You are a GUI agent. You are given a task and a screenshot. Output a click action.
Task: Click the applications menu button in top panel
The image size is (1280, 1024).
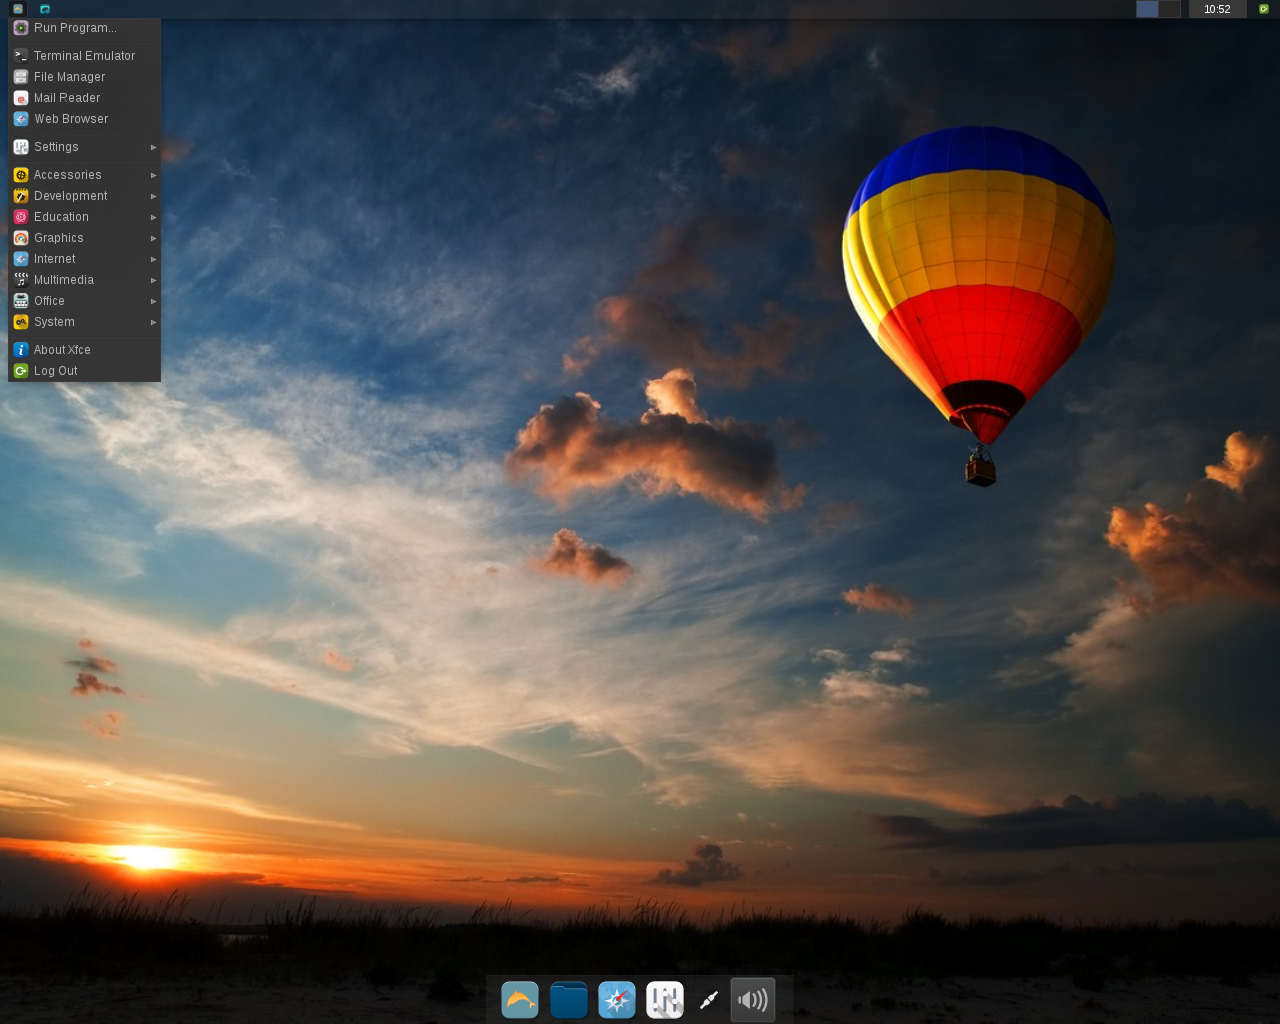pyautogui.click(x=18, y=9)
